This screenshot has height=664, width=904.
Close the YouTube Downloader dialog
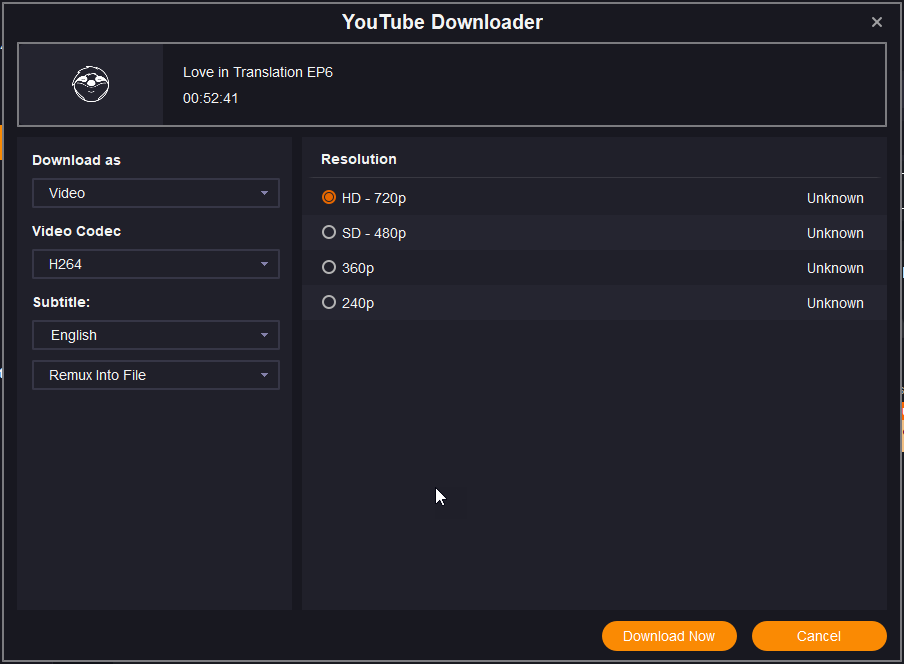pyautogui.click(x=876, y=22)
